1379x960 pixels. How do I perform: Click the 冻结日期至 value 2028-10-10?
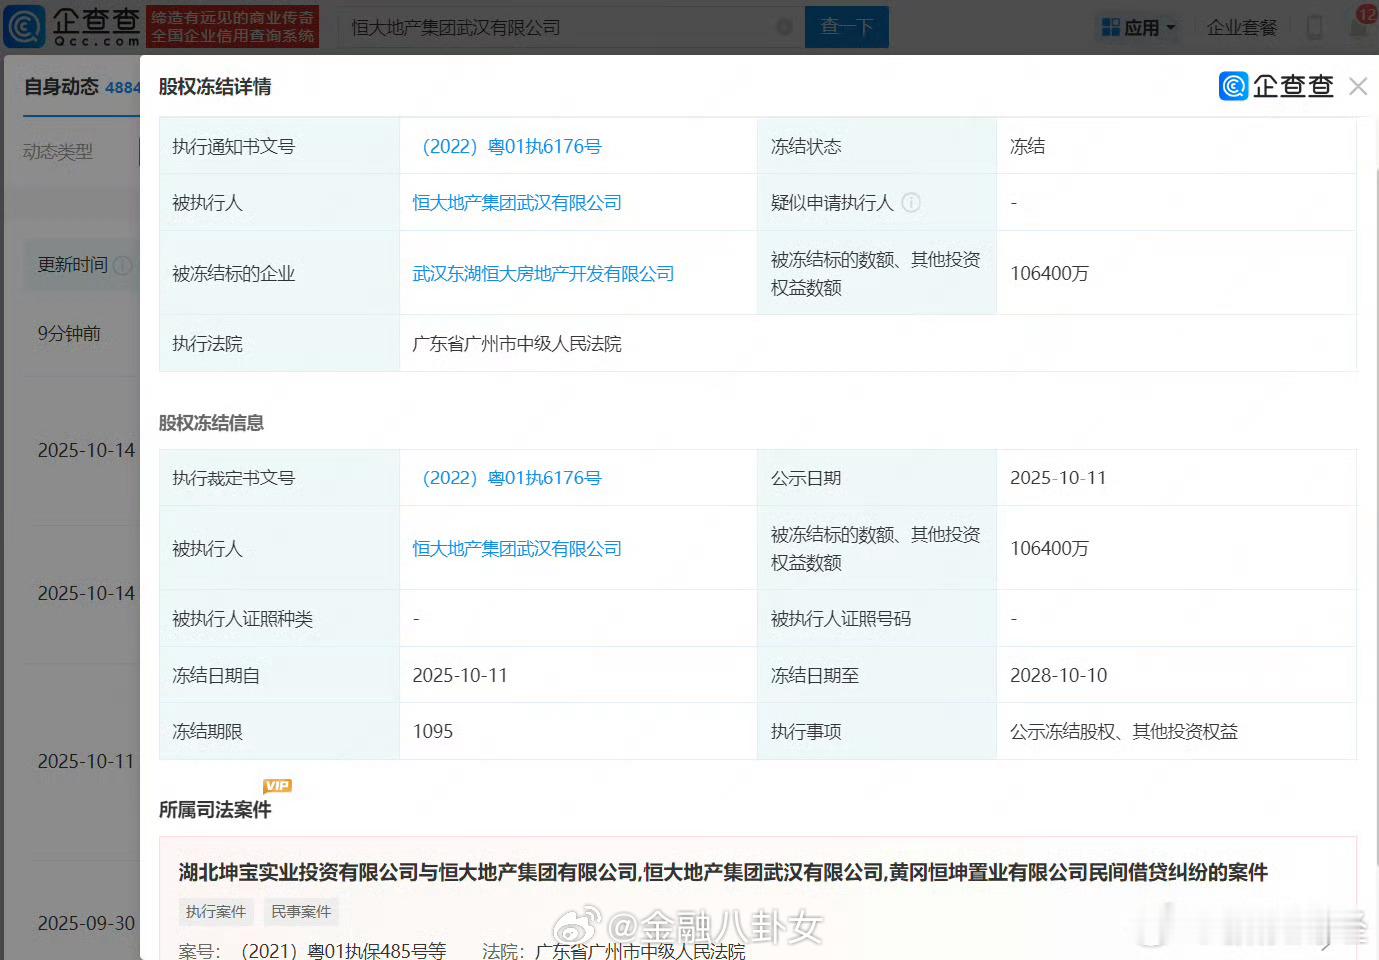(1059, 676)
